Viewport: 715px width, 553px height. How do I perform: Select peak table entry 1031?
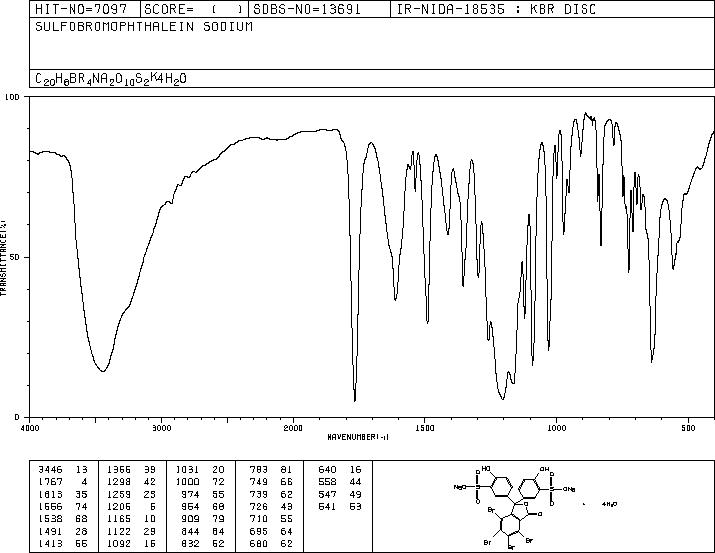point(200,470)
